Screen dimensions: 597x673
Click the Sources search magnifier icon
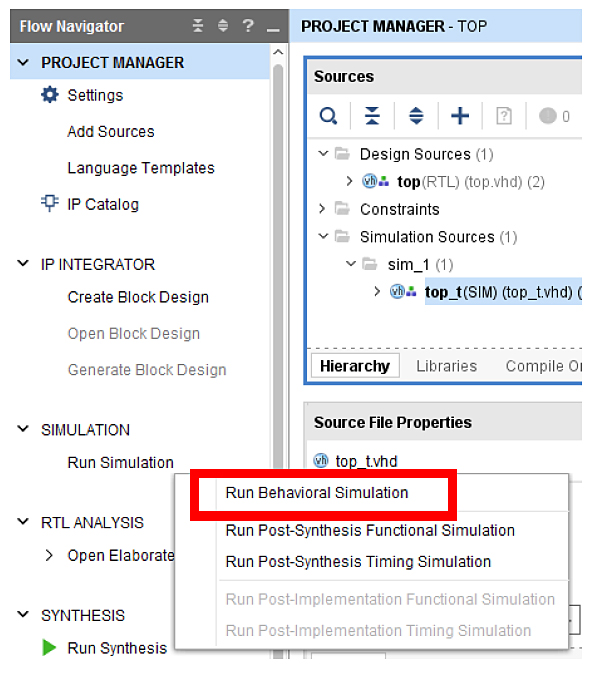(329, 116)
